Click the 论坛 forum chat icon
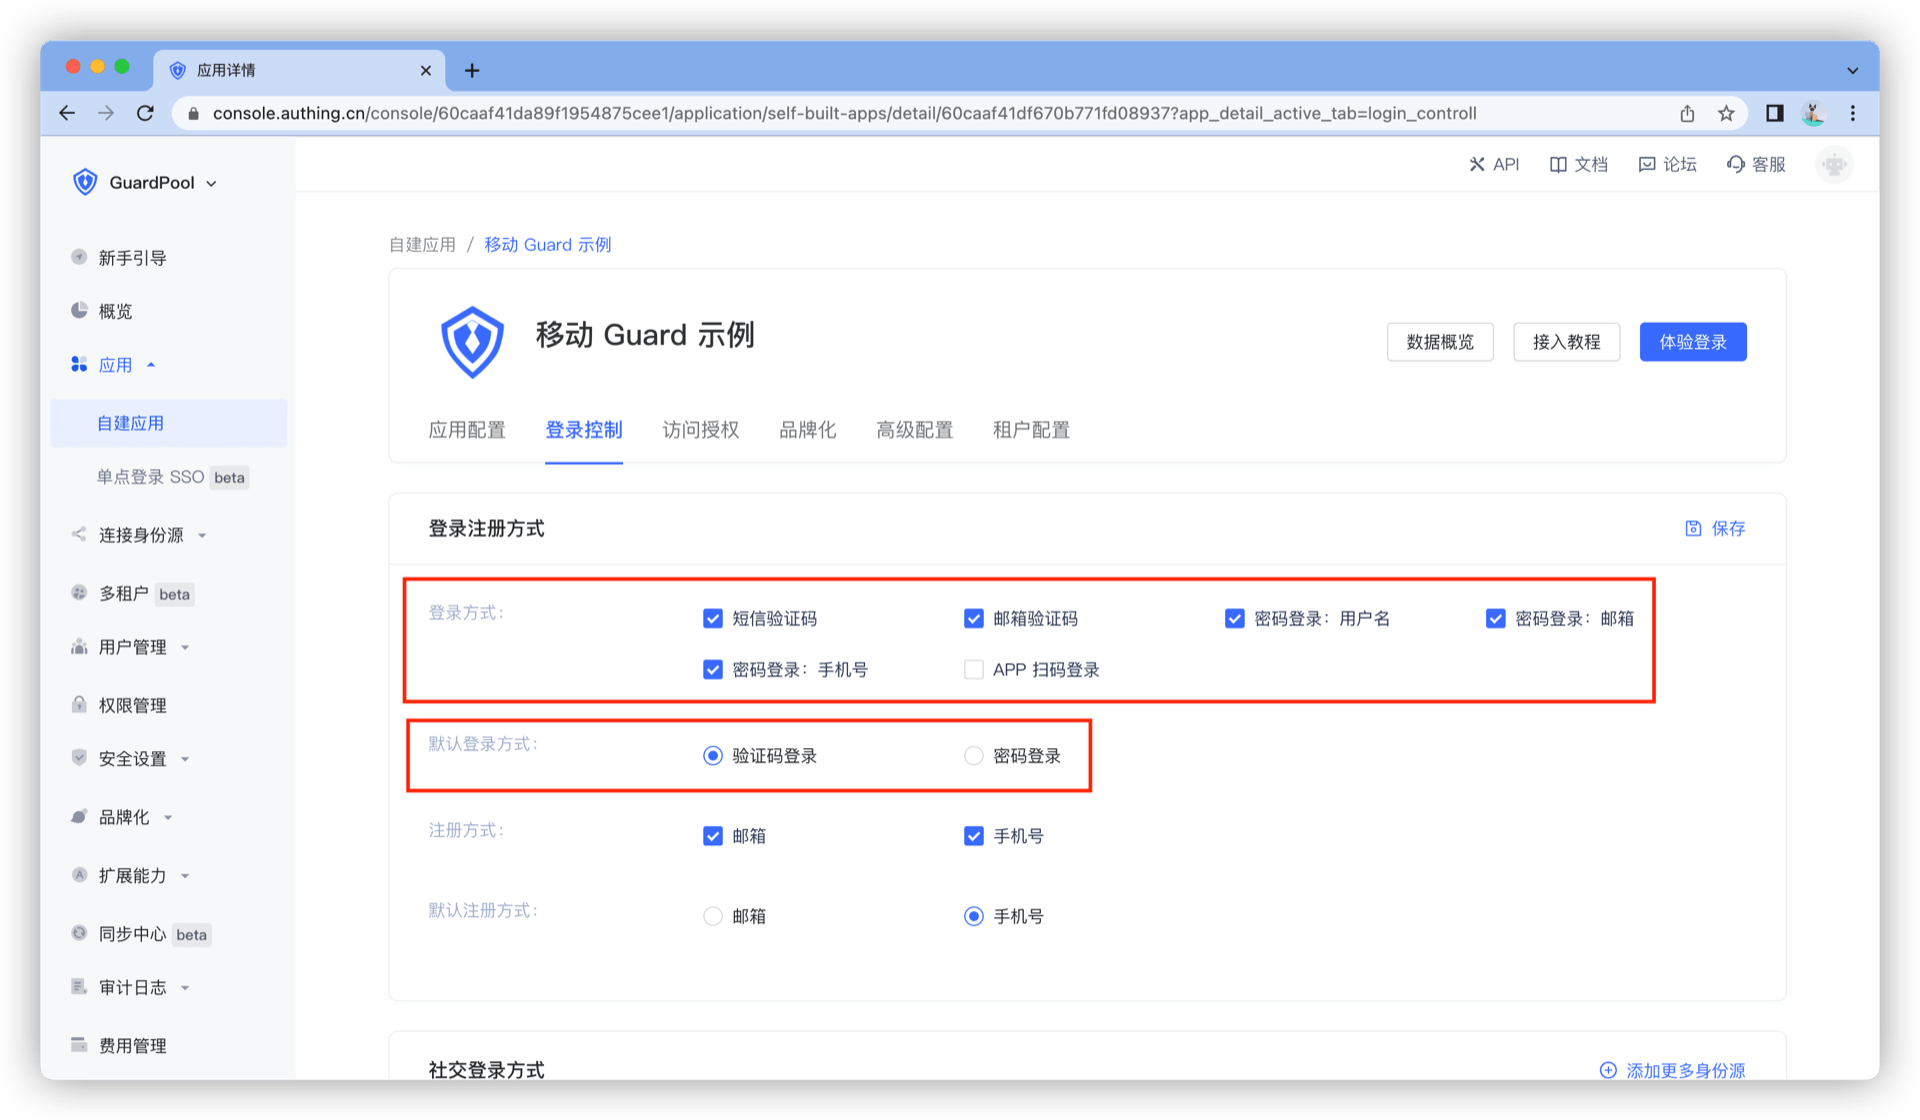This screenshot has width=1920, height=1120. 1646,164
